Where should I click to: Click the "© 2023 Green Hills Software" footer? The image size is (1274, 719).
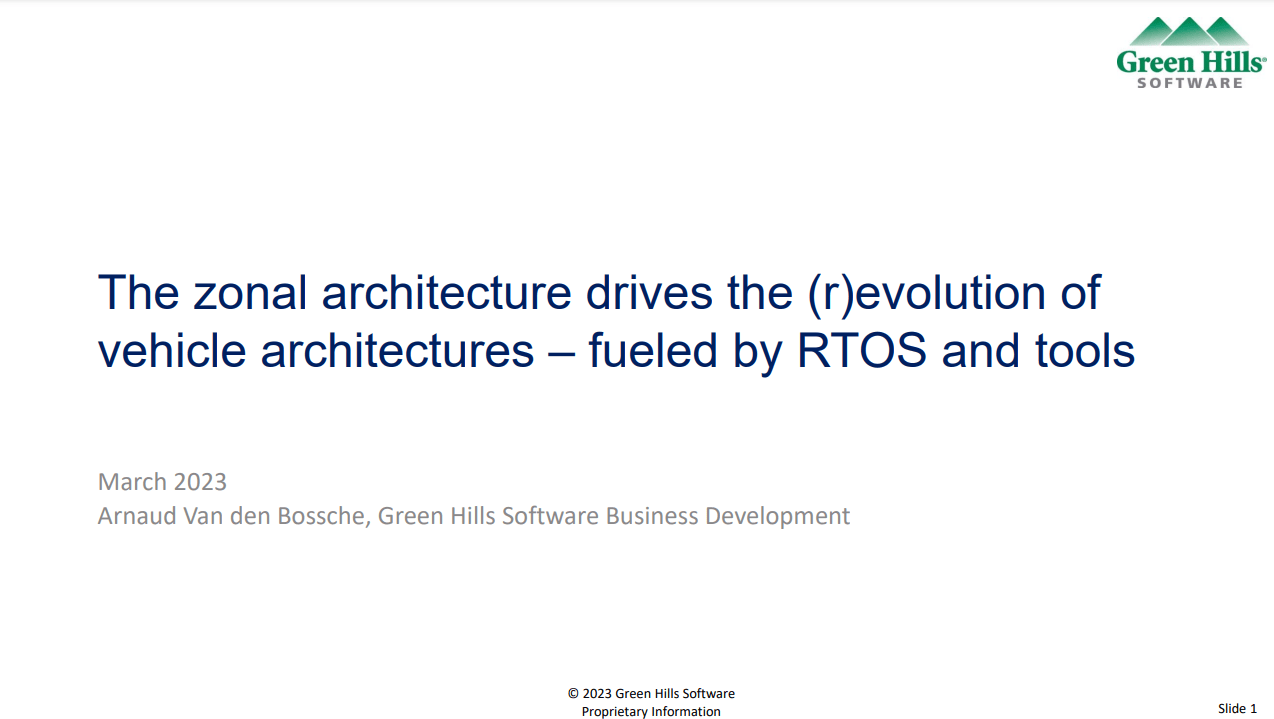click(651, 693)
